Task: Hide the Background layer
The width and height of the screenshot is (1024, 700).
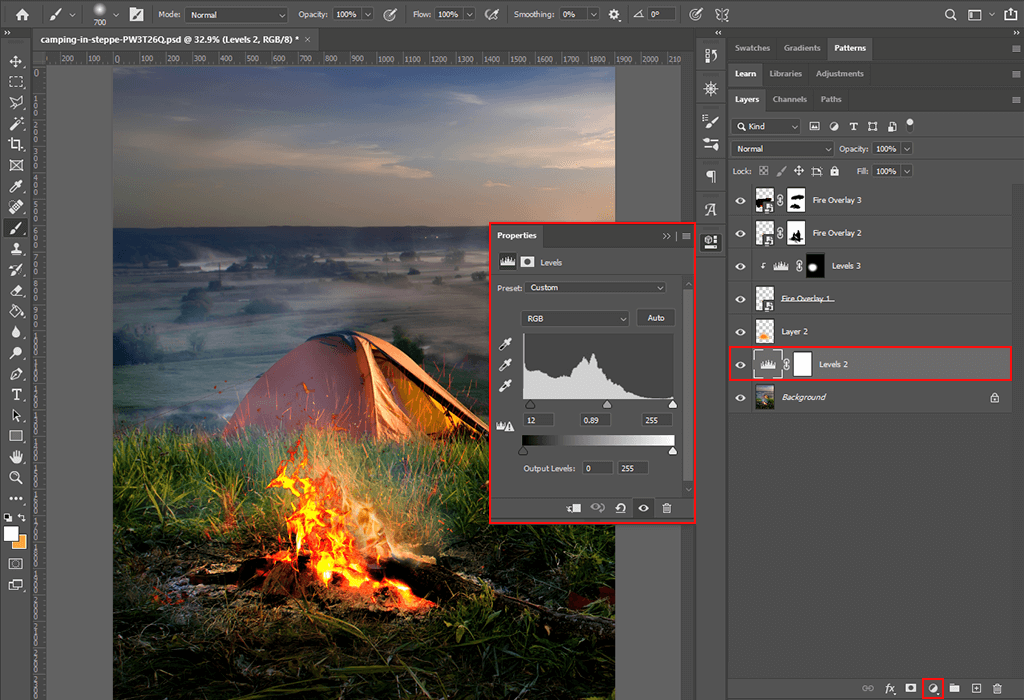Action: pos(741,397)
